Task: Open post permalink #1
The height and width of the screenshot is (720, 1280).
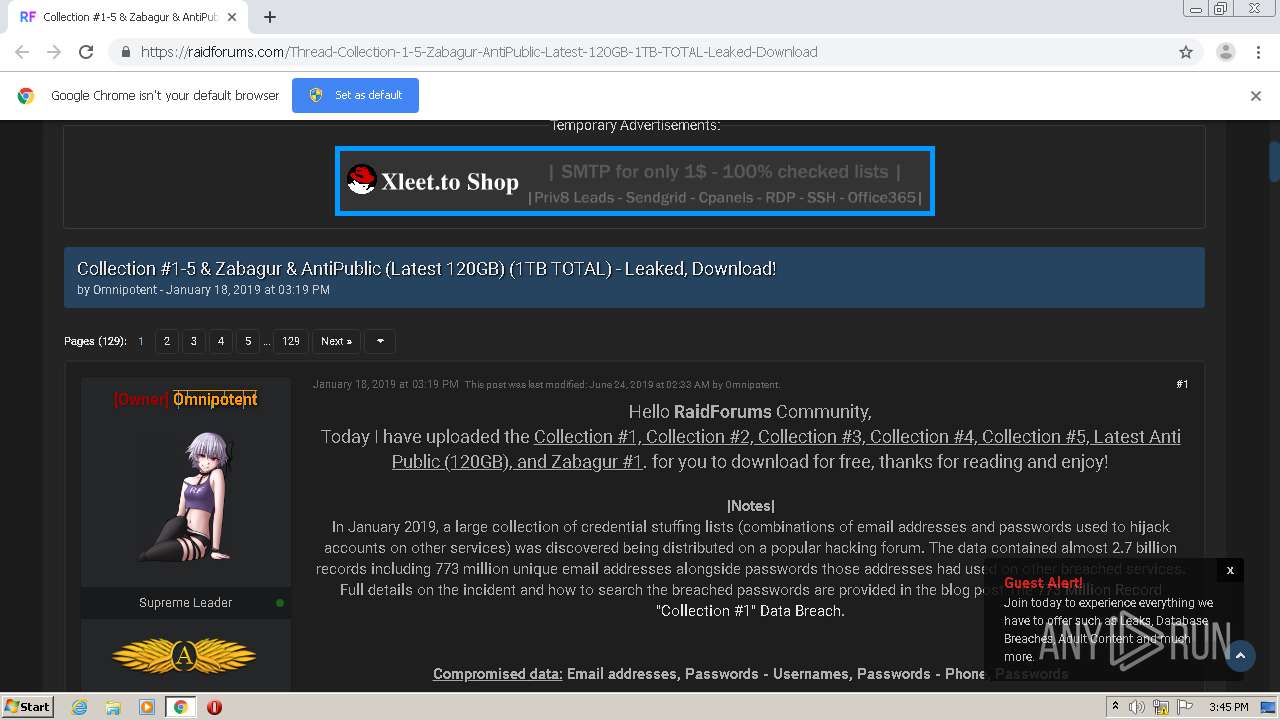Action: click(x=1182, y=384)
